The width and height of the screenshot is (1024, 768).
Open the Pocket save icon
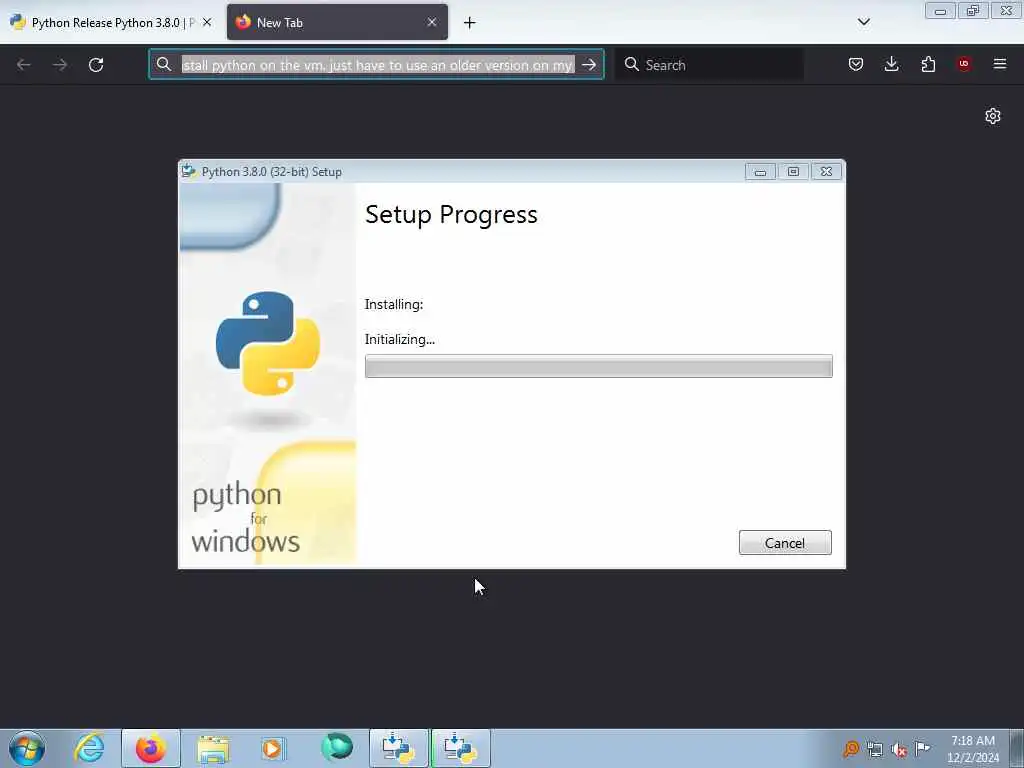pyautogui.click(x=856, y=64)
